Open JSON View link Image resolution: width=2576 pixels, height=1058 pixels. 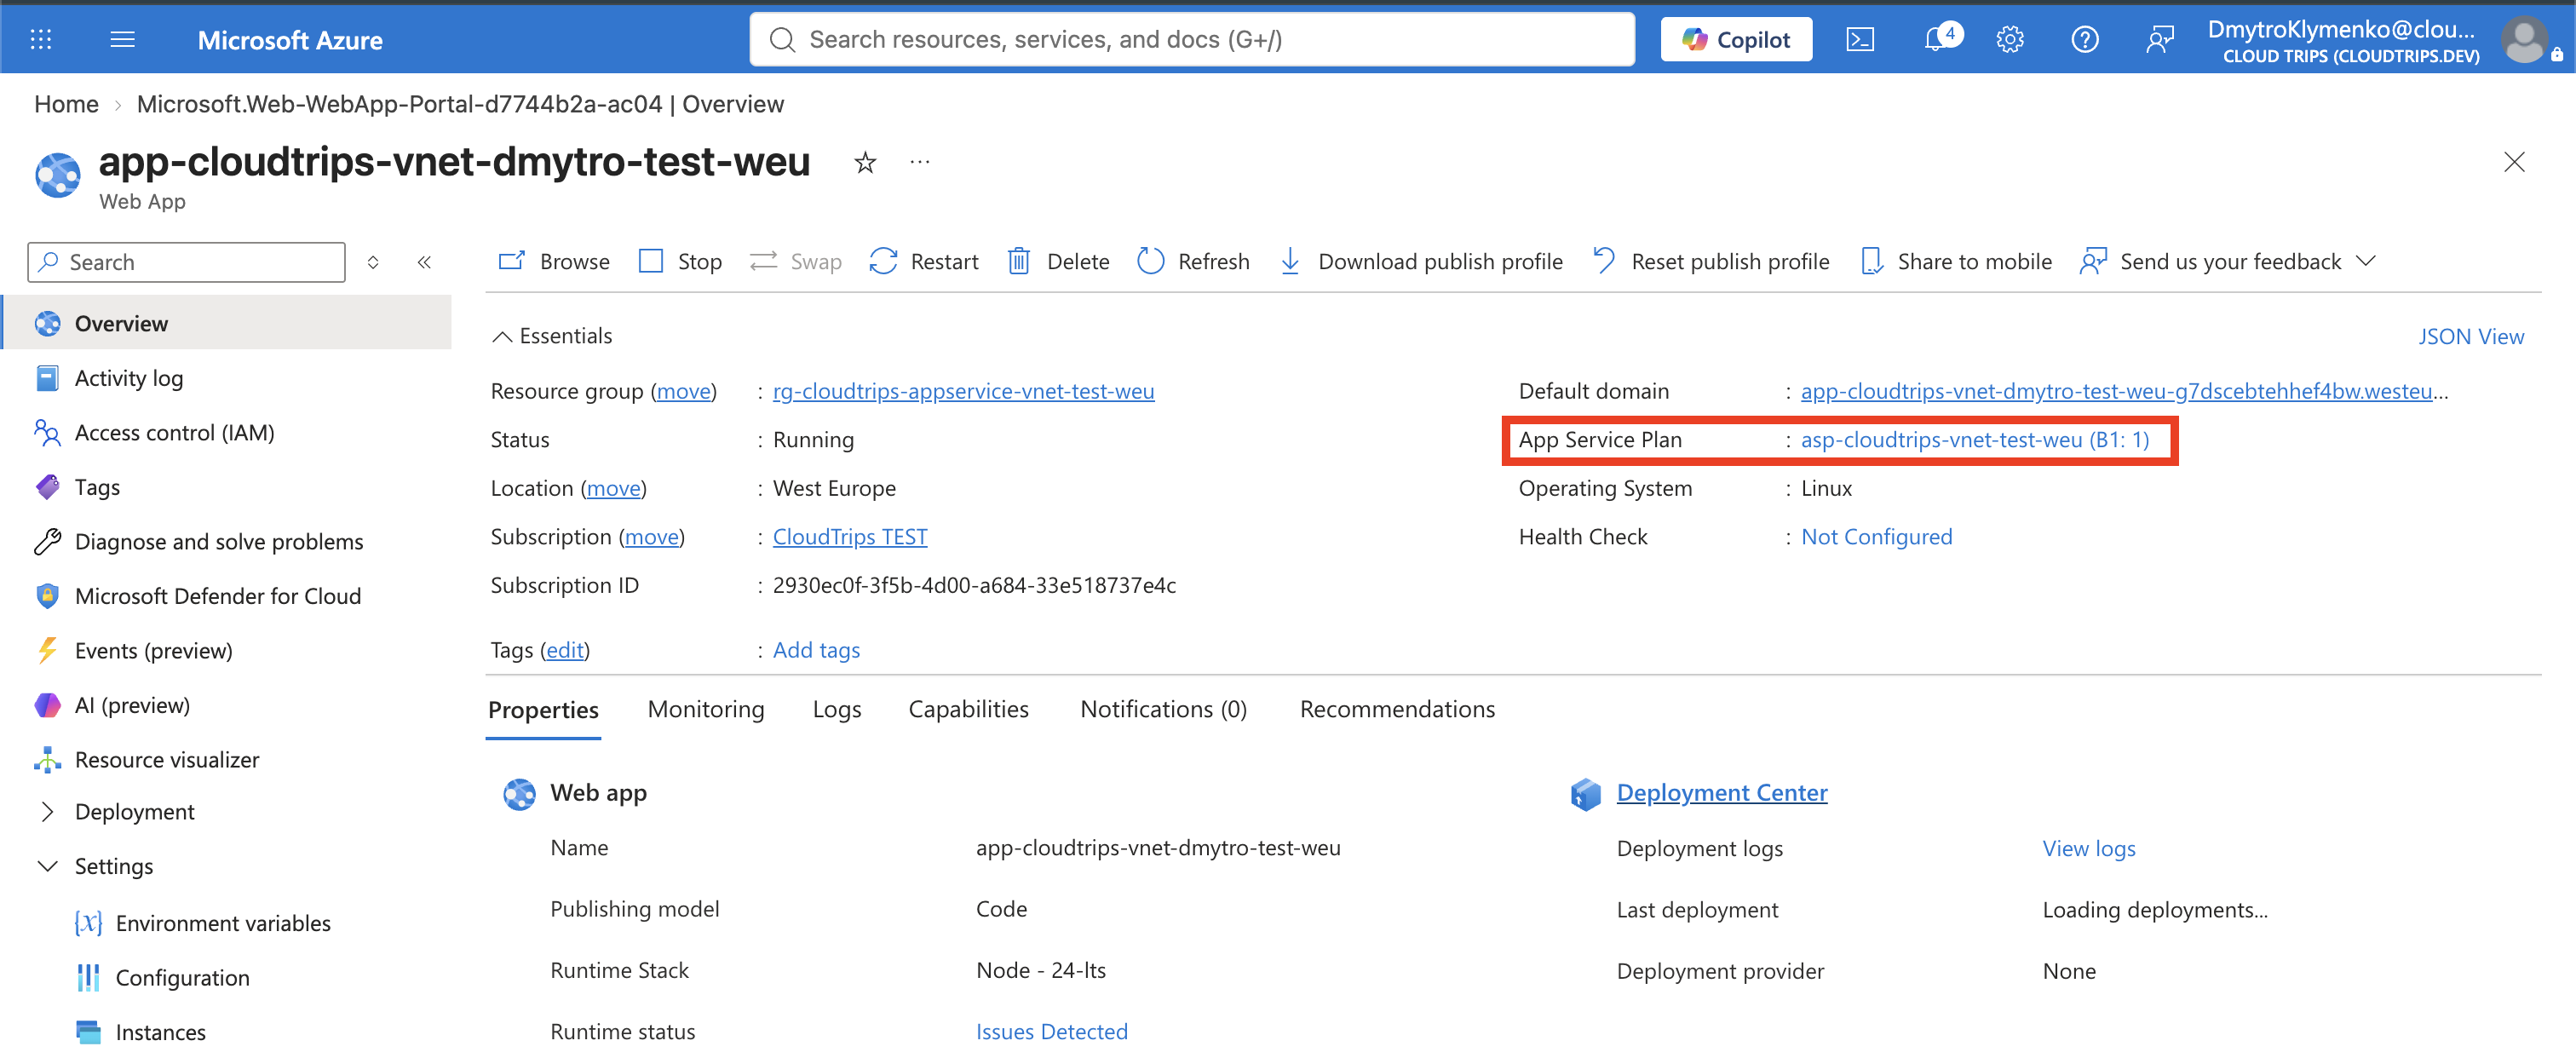(2471, 336)
